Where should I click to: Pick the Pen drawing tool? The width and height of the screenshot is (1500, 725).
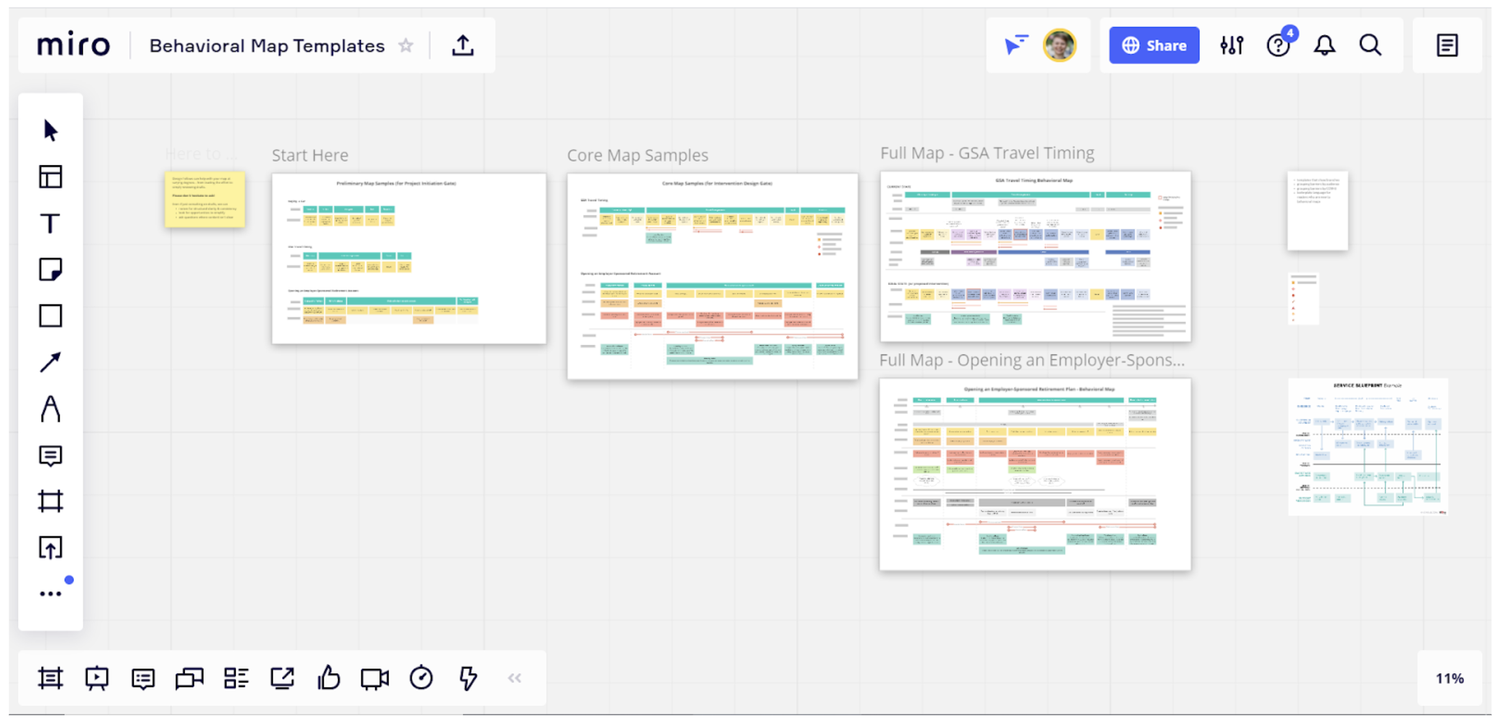50,409
